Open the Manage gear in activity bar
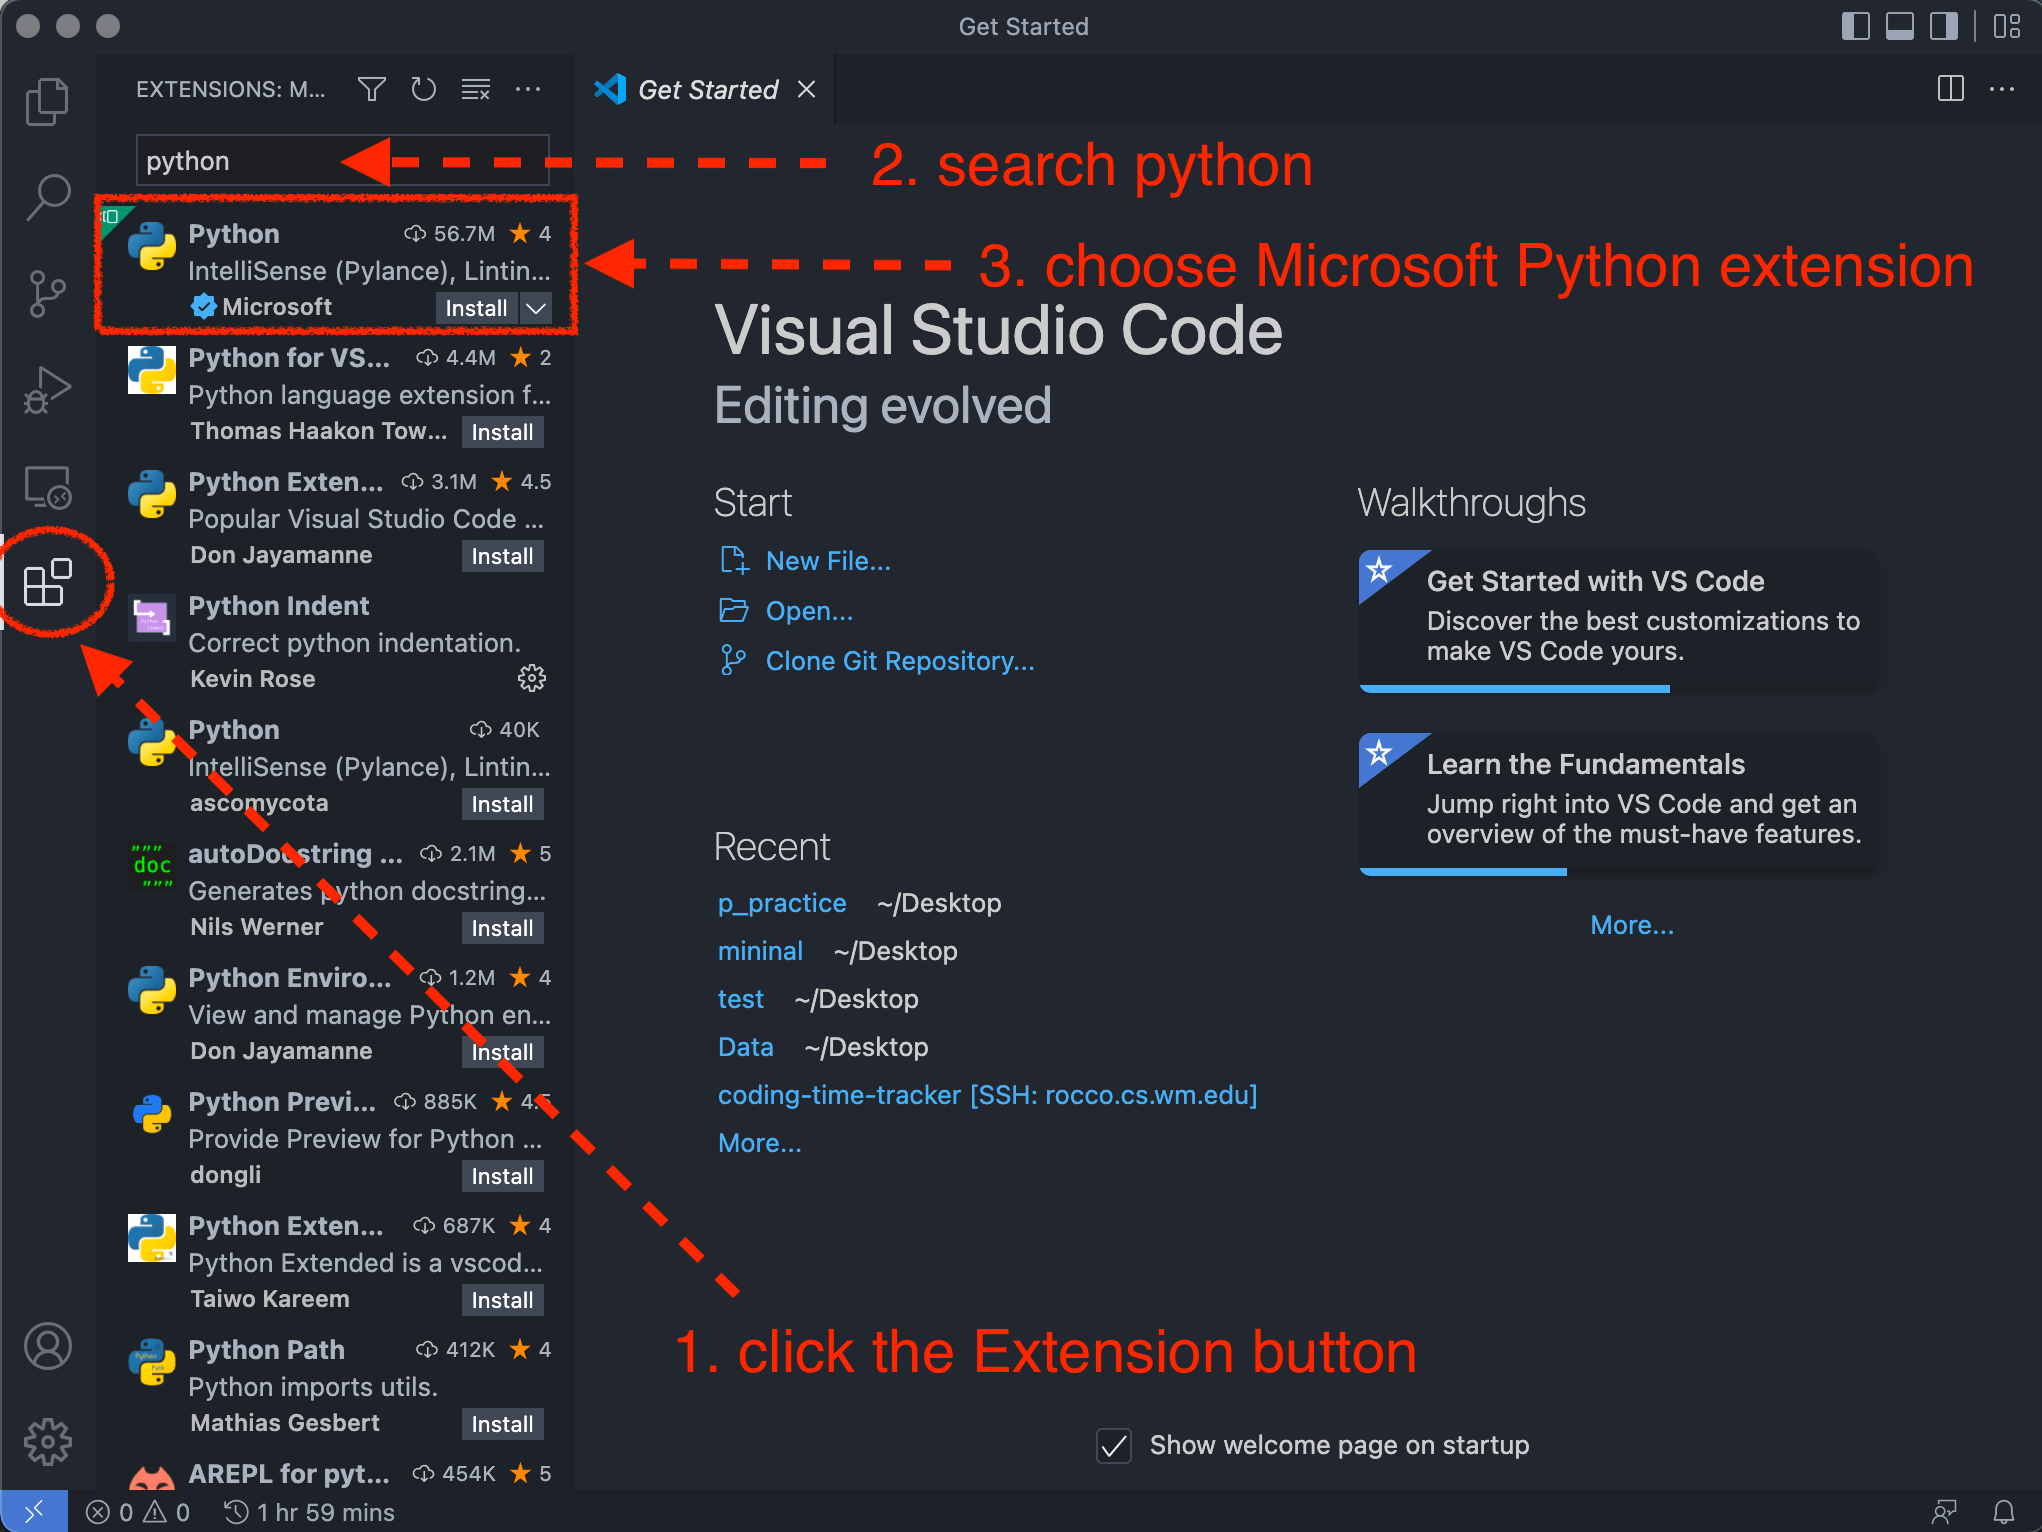Screen dimensions: 2042x1532 click(47, 1441)
